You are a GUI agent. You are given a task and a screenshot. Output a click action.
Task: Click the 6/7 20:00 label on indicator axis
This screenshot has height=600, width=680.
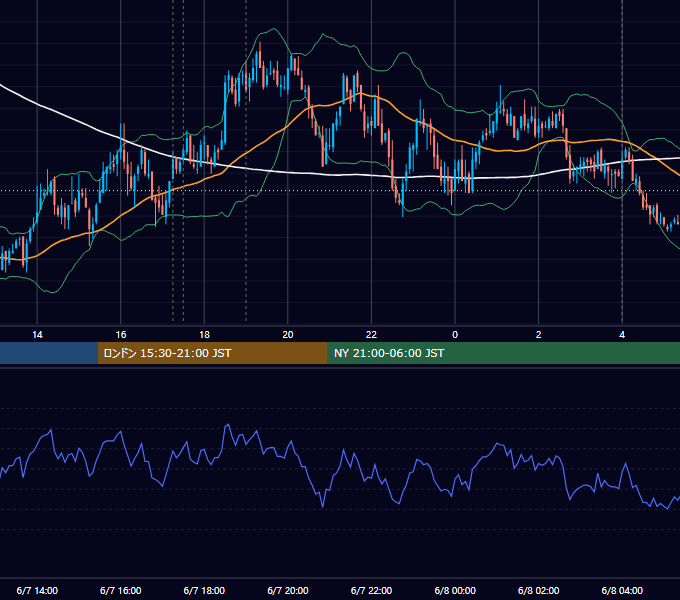(x=288, y=590)
